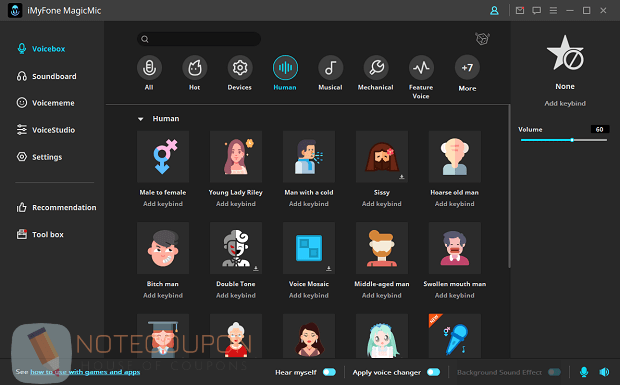Add keybind for Voice Mosaic
The width and height of the screenshot is (620, 385).
tap(309, 295)
